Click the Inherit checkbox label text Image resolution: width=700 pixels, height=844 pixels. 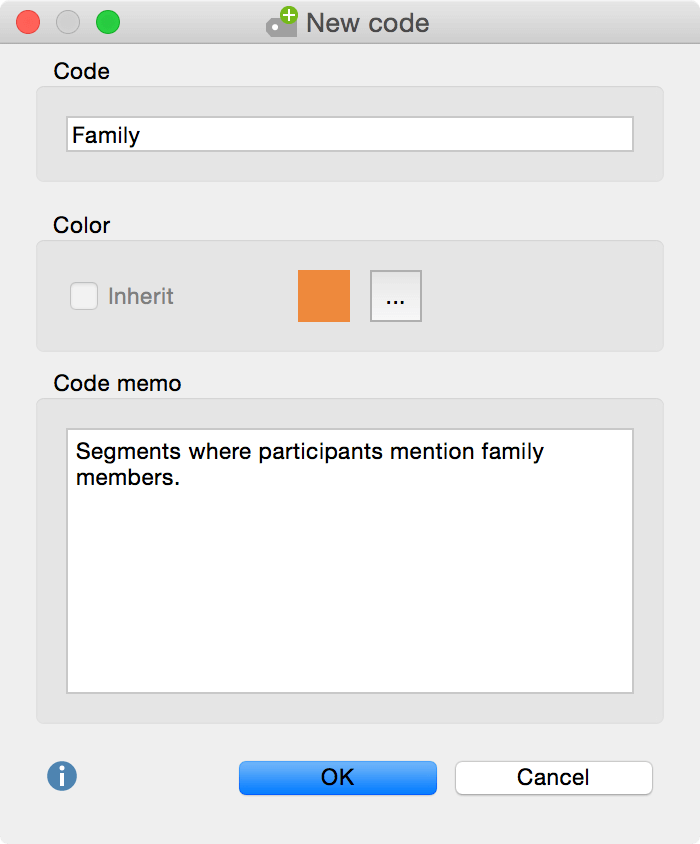pos(141,296)
